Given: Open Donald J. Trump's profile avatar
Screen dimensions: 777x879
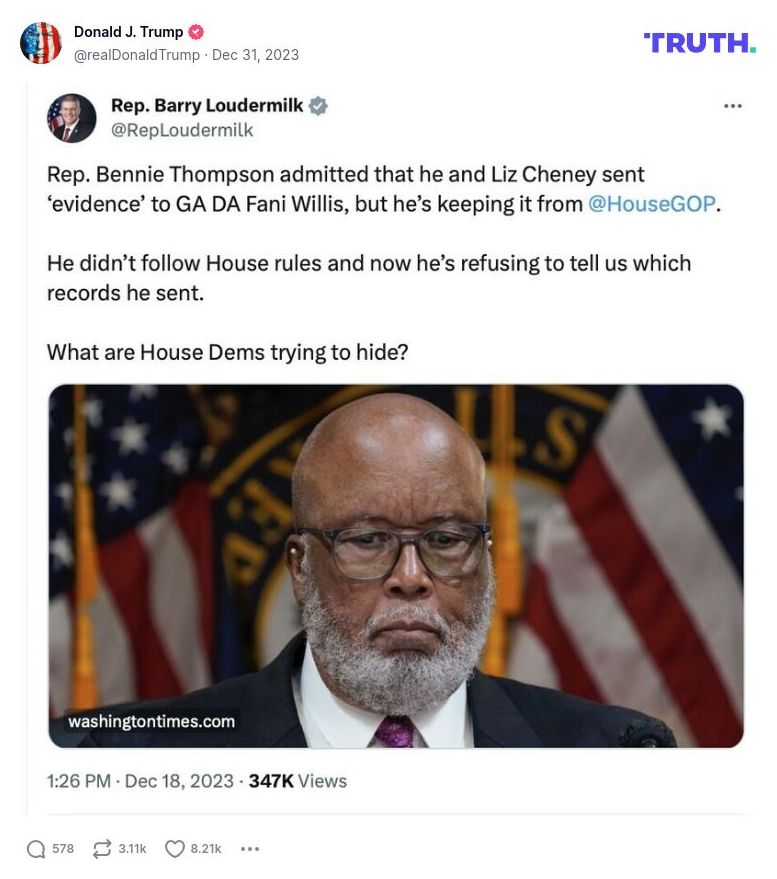Looking at the screenshot, I should 42,43.
